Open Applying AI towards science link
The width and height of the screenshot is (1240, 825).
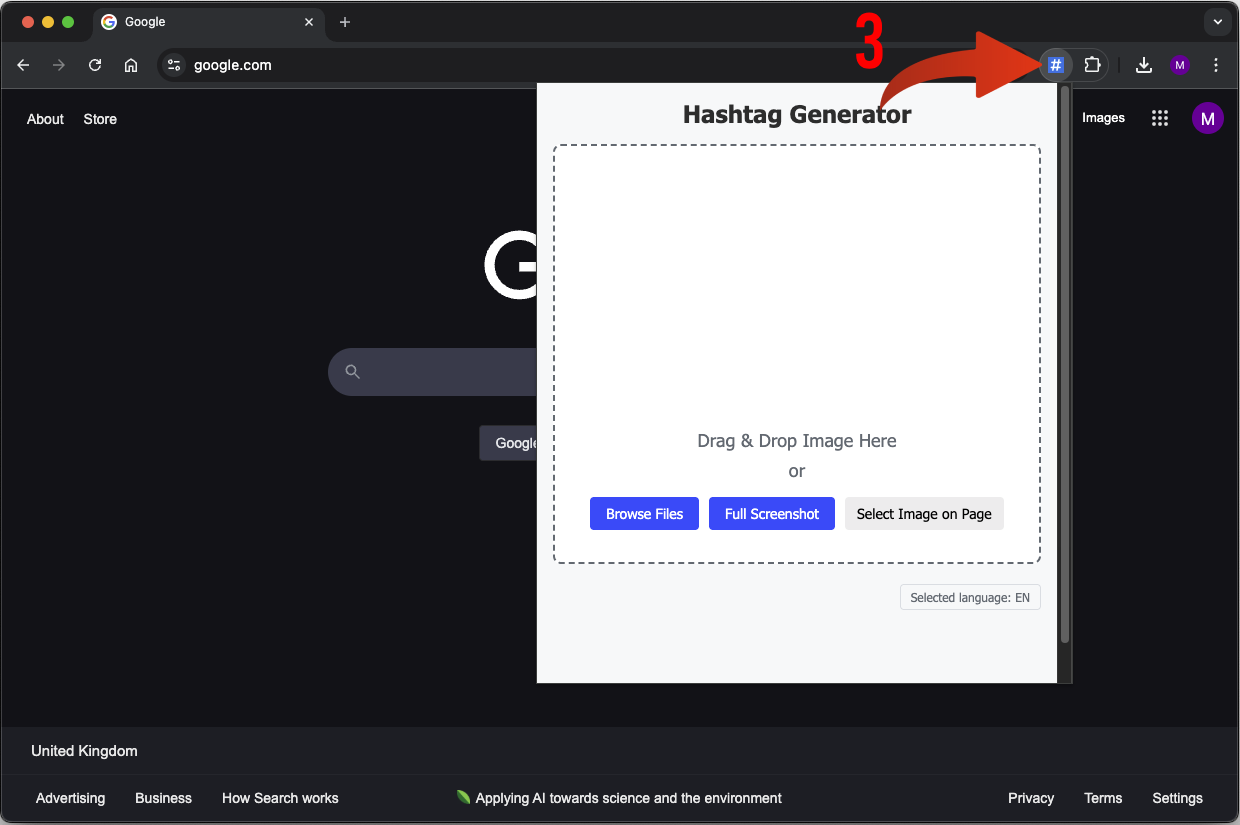[628, 798]
